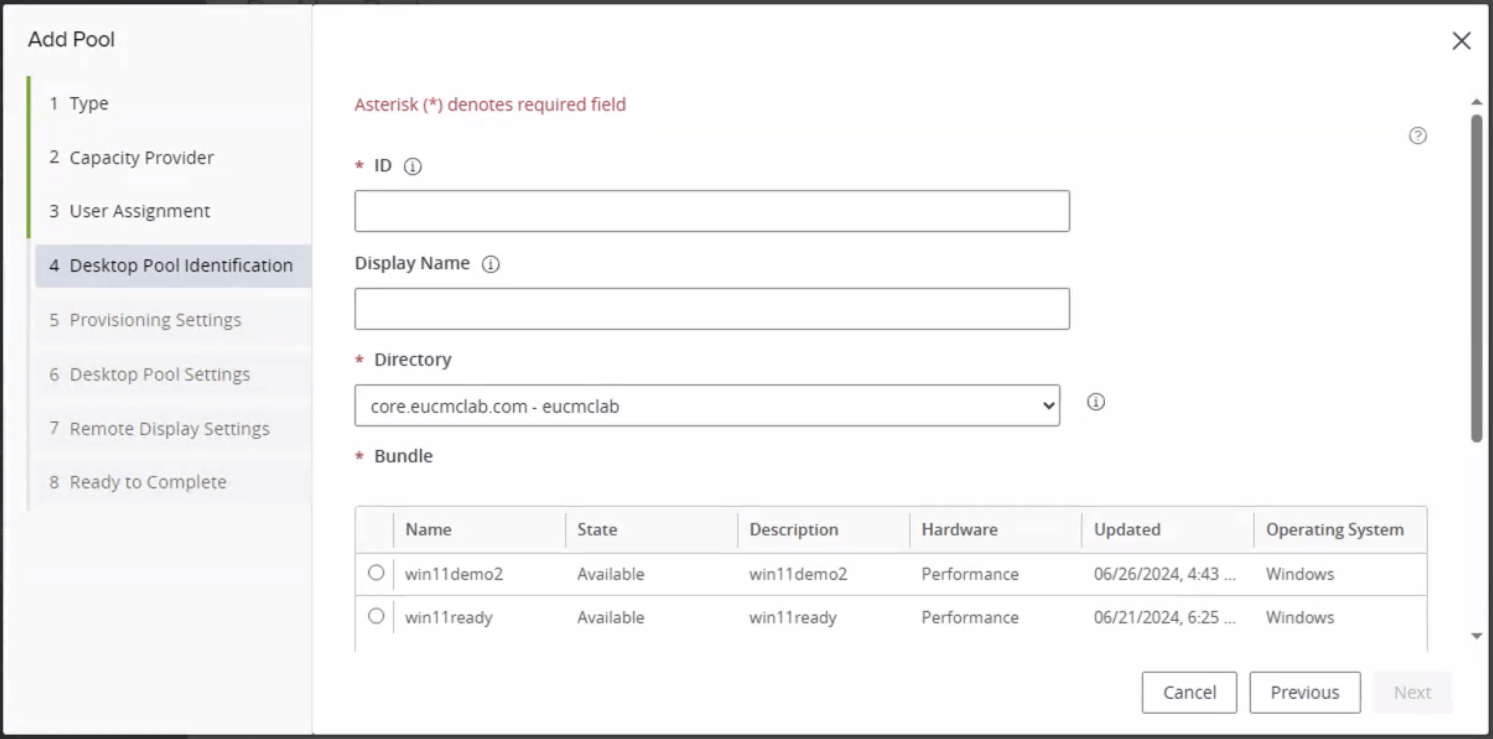
Task: Open the help question mark icon
Action: point(1418,136)
